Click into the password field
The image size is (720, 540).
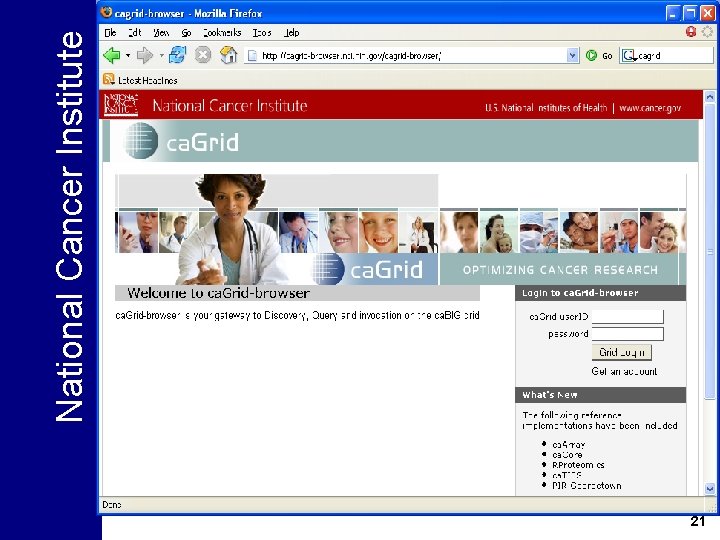[x=628, y=334]
